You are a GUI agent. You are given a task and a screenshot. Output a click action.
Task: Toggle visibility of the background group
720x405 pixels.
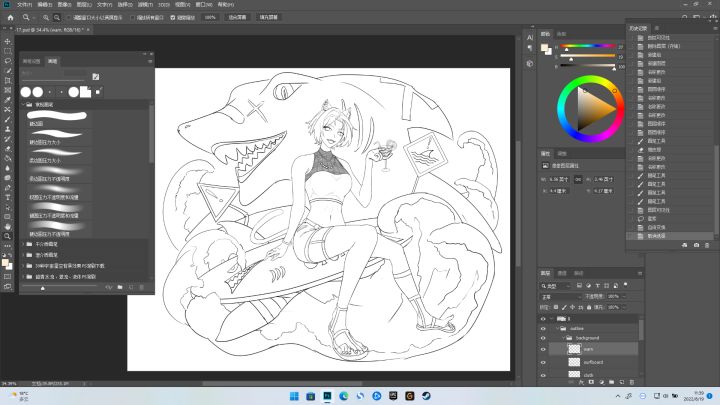[x=543, y=338]
